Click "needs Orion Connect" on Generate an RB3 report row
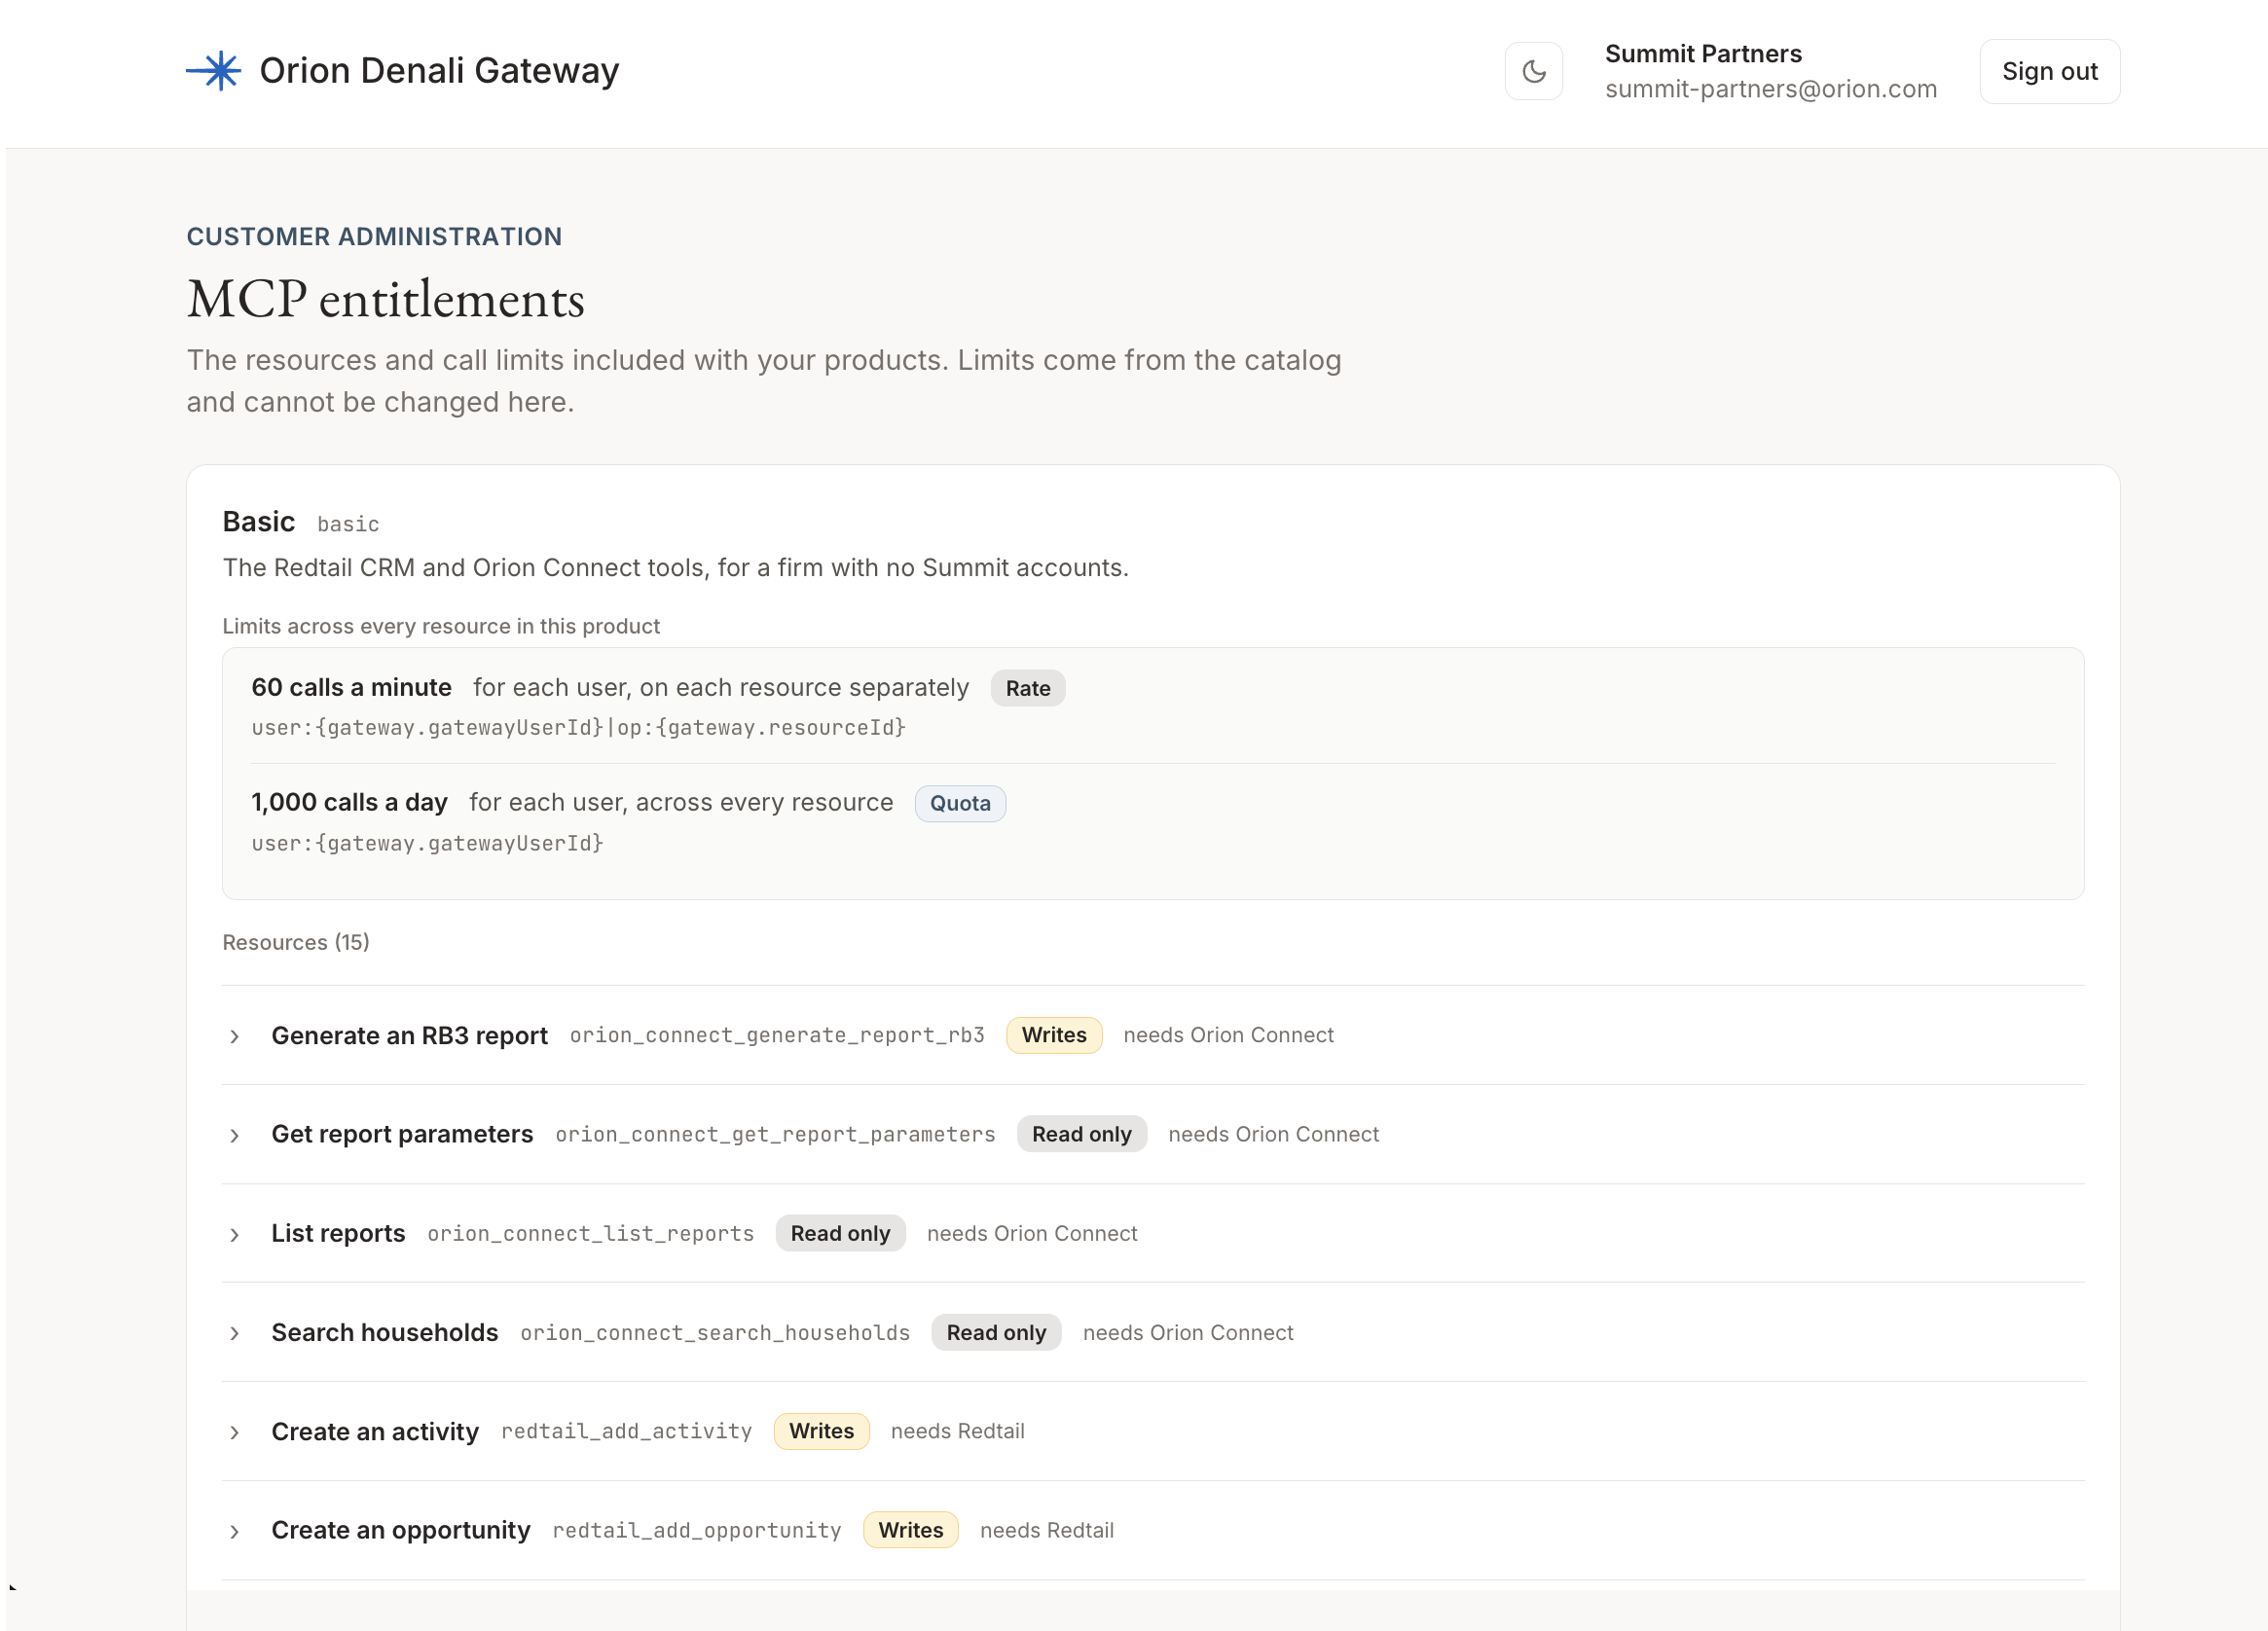Viewport: 2268px width, 1631px height. (x=1228, y=1035)
